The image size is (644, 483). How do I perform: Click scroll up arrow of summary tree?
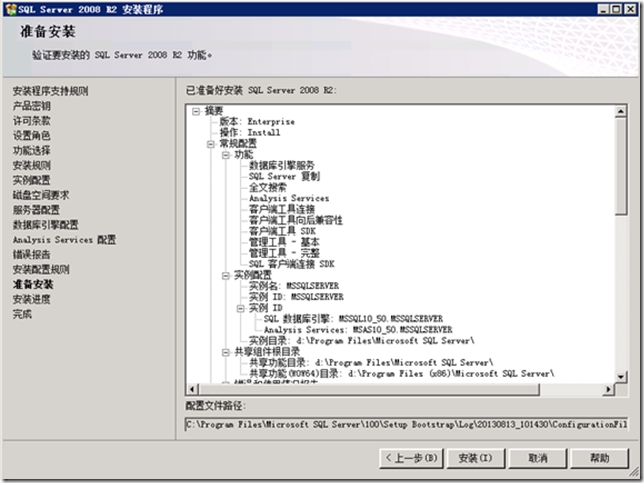(621, 111)
